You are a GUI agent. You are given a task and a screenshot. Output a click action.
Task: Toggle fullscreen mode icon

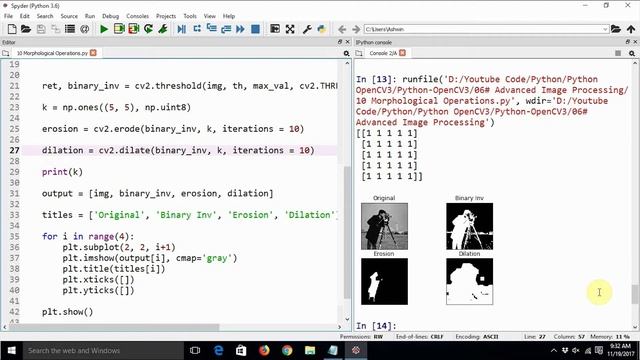(x=290, y=29)
